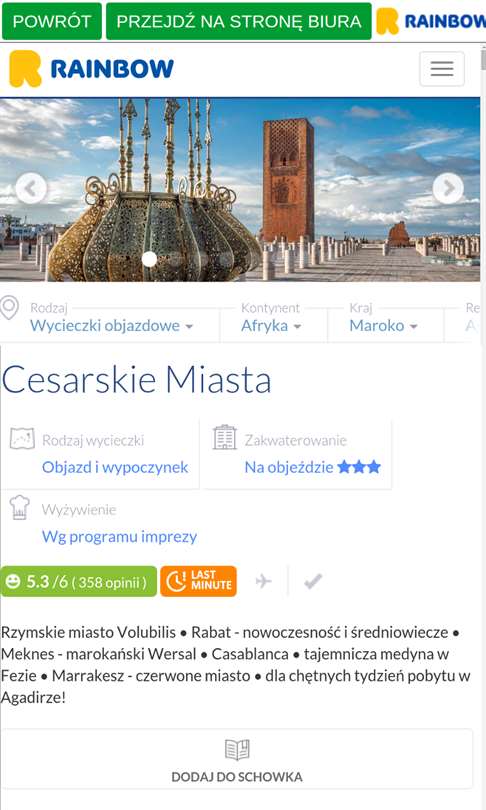
Task: Open the Maroko country dropdown
Action: click(x=383, y=325)
